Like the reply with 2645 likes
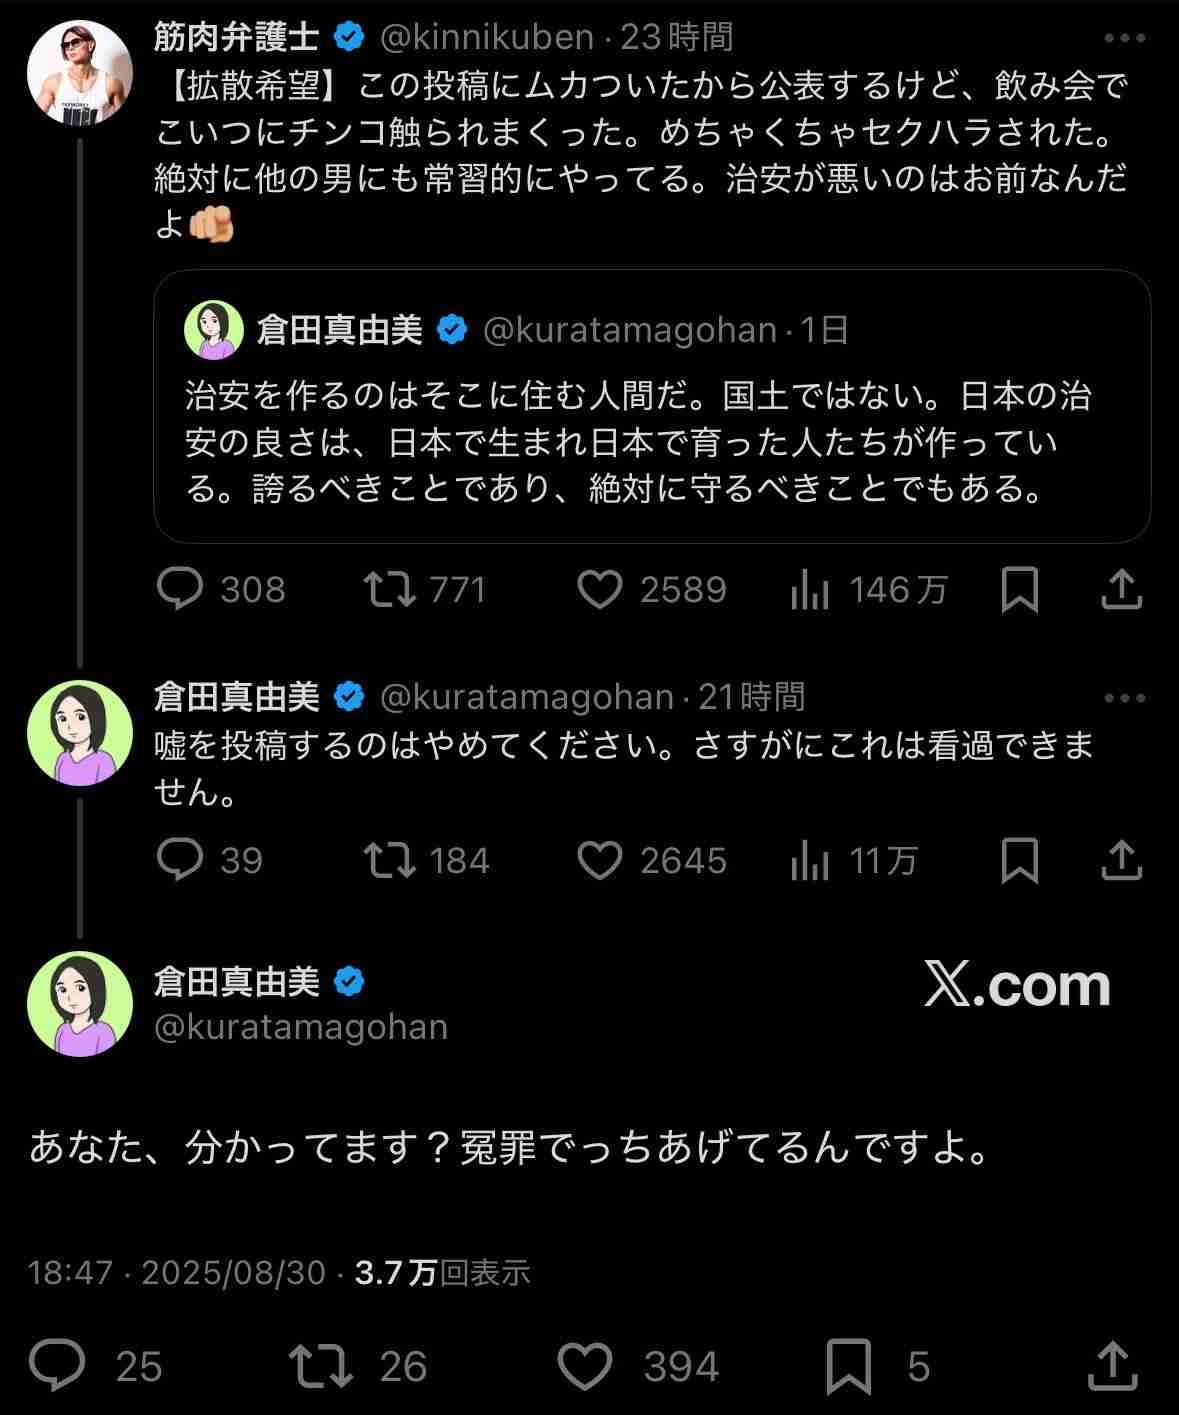 (x=600, y=860)
